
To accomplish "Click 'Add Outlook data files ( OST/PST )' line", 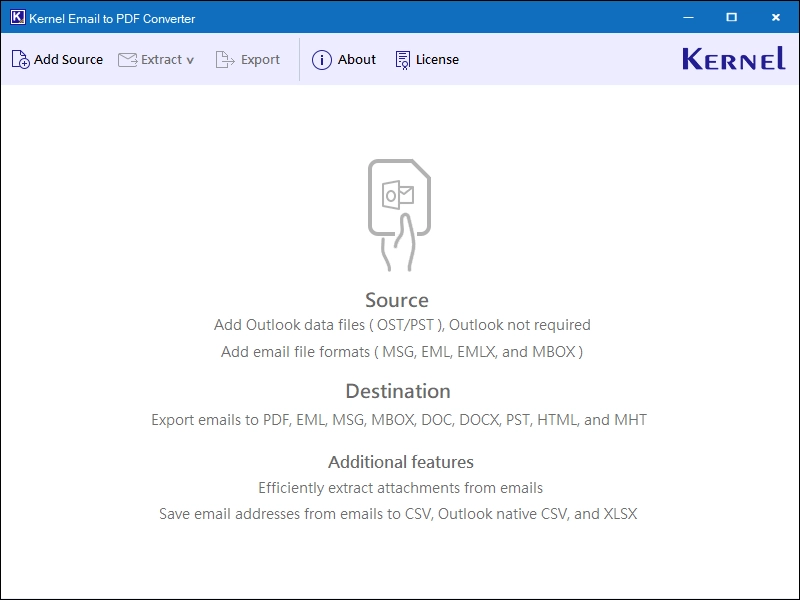I will 402,325.
